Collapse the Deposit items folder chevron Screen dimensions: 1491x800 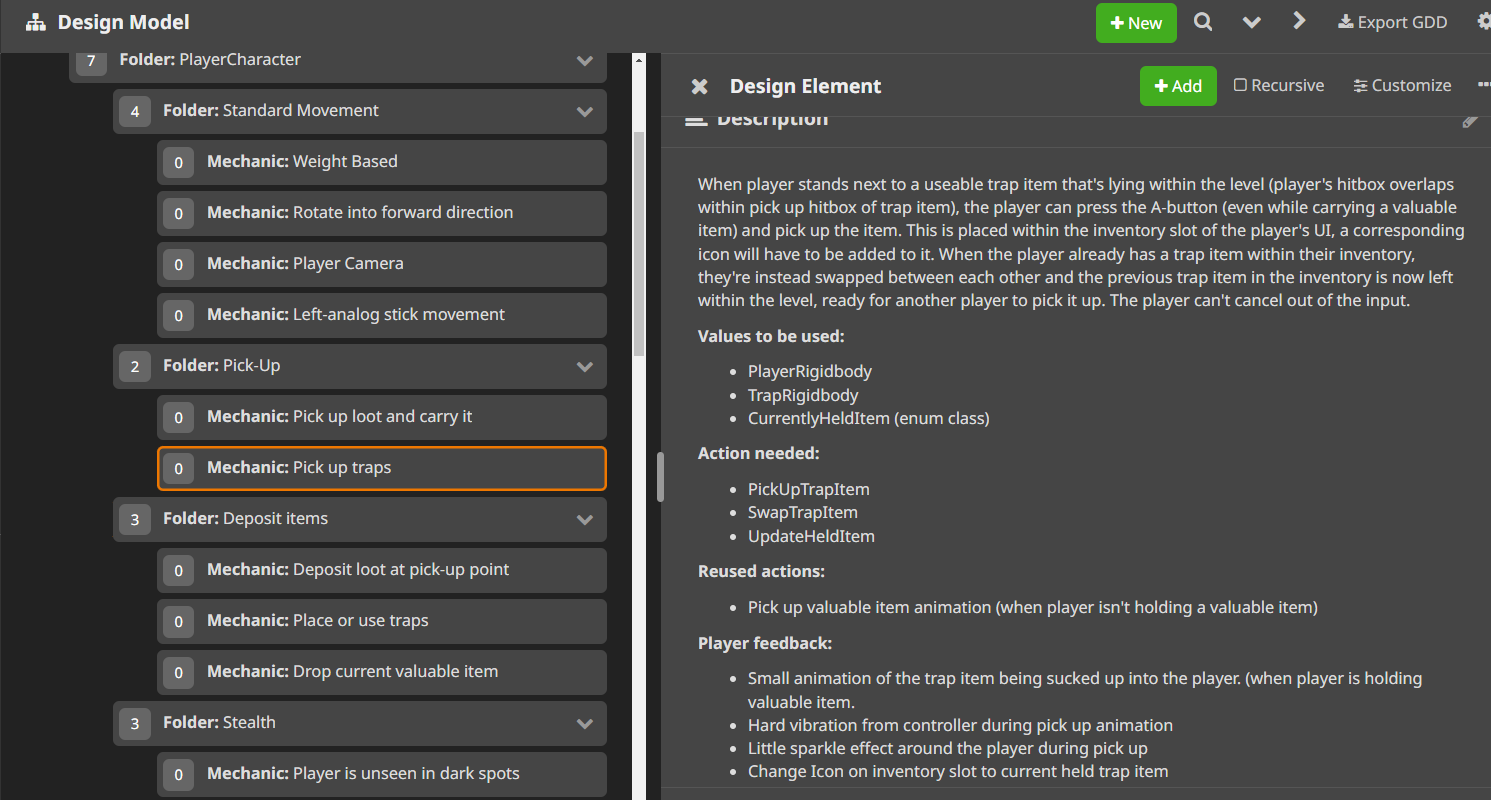pyautogui.click(x=585, y=519)
